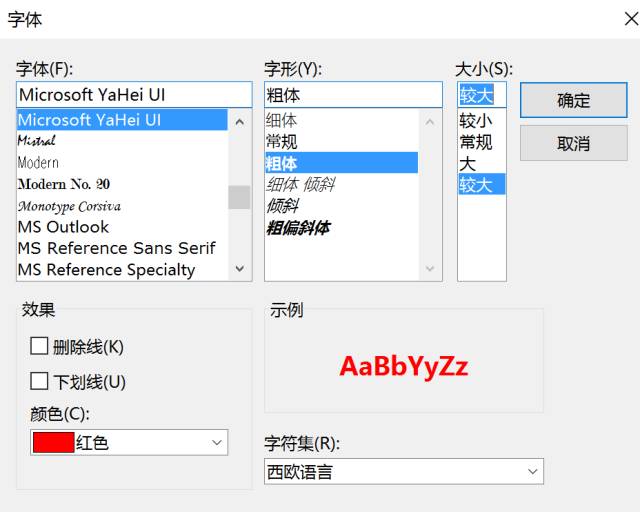Viewport: 640px width, 512px height.
Task: Click style list scroll down arrow
Action: click(x=430, y=268)
